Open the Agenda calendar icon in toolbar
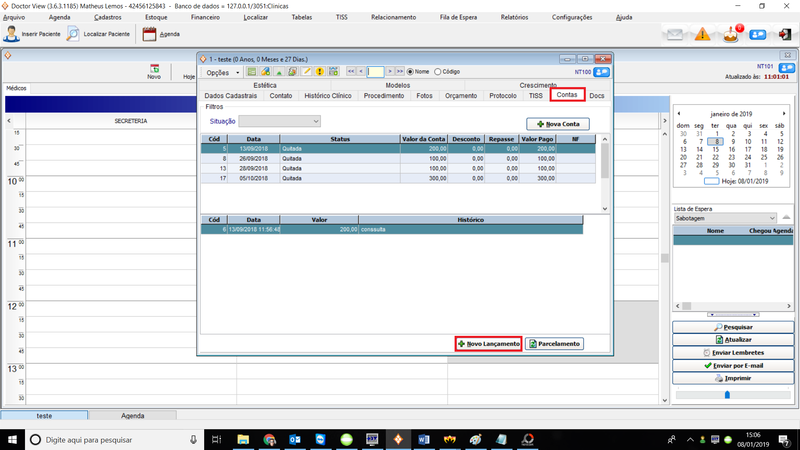800x450 pixels. click(149, 34)
